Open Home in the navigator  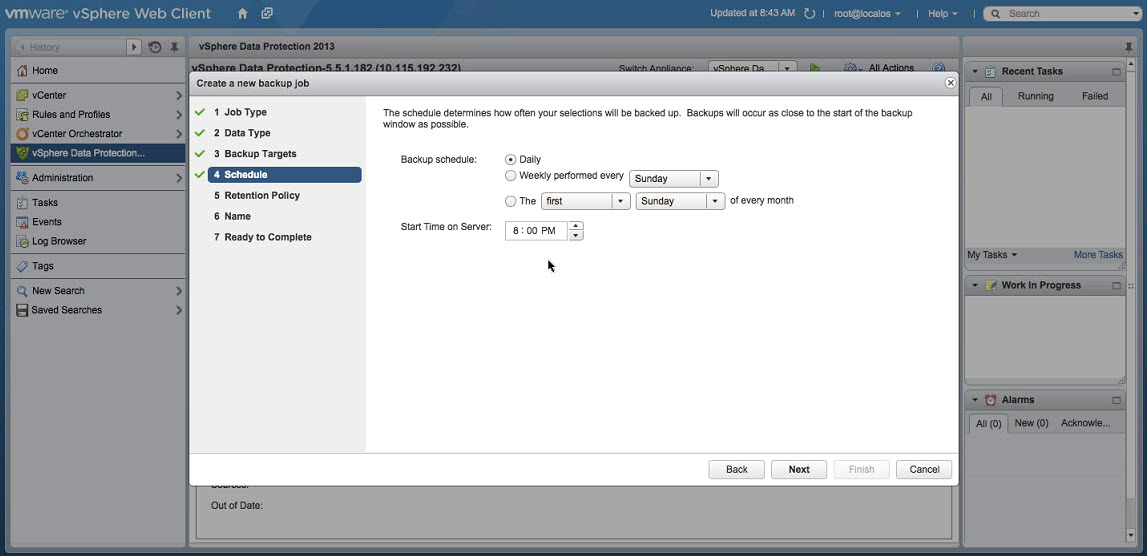(45, 70)
